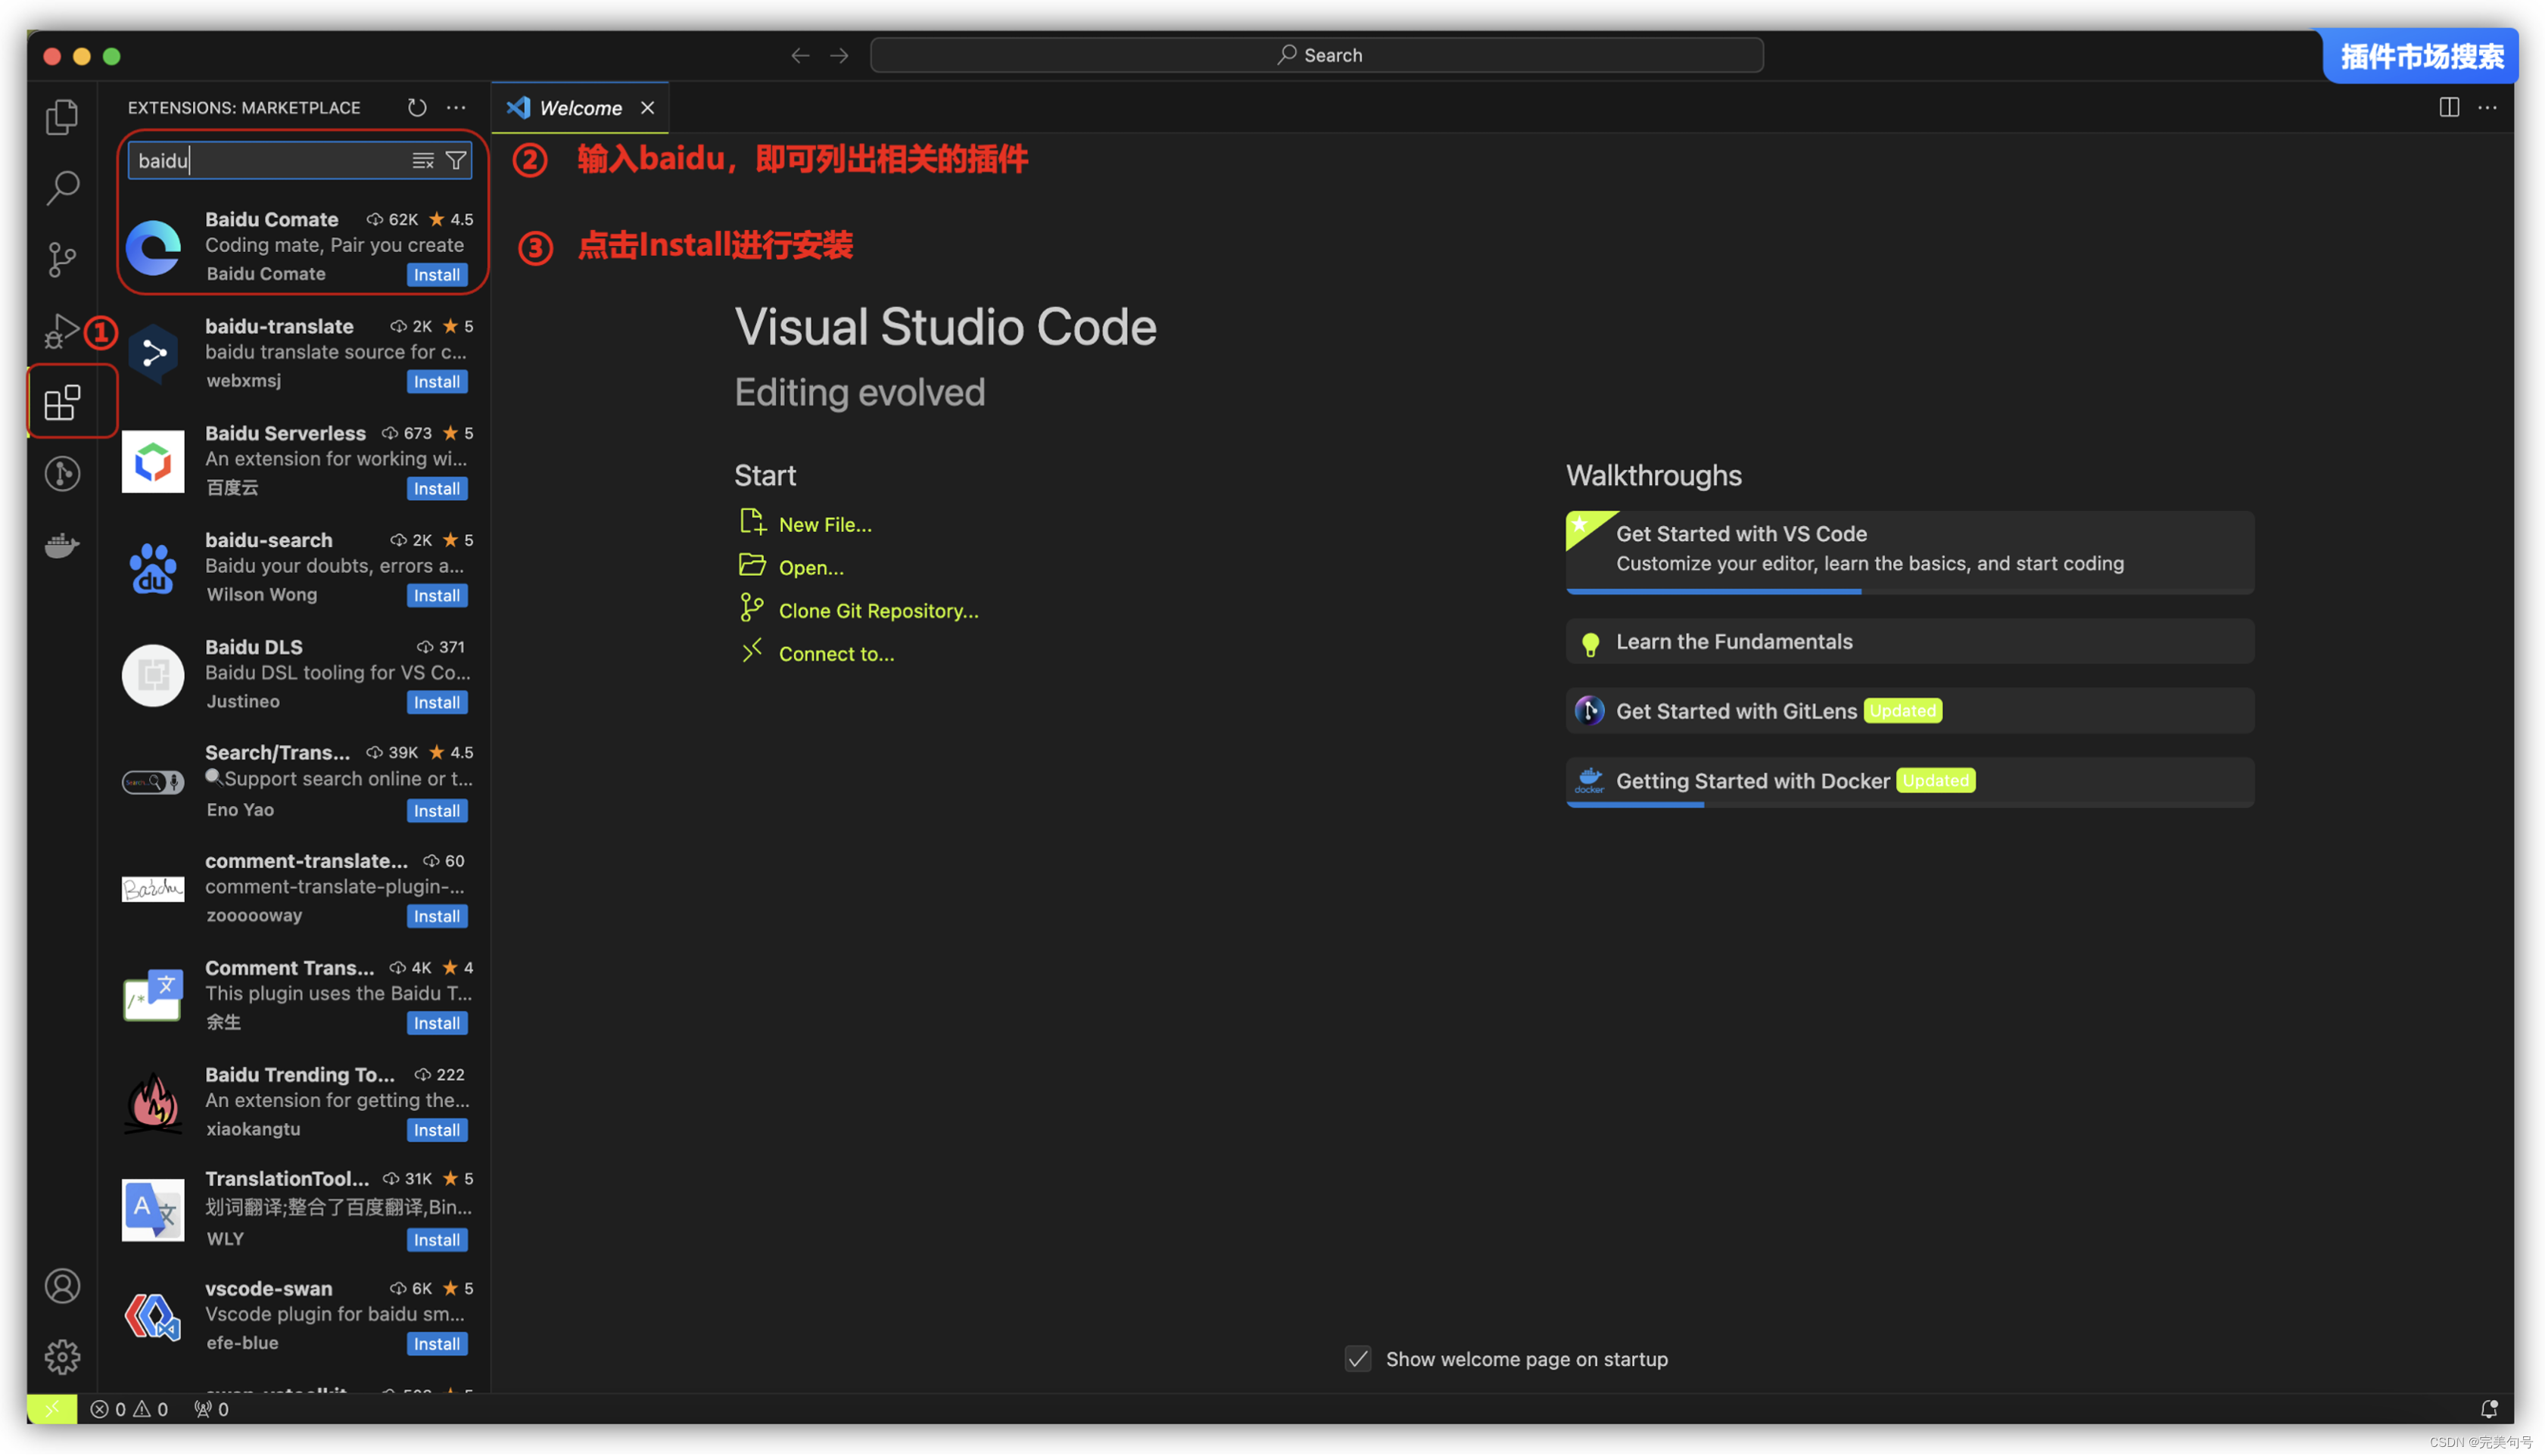This screenshot has width=2545, height=1456.
Task: Install the TranslationToolbox extension by WLY
Action: pos(437,1241)
